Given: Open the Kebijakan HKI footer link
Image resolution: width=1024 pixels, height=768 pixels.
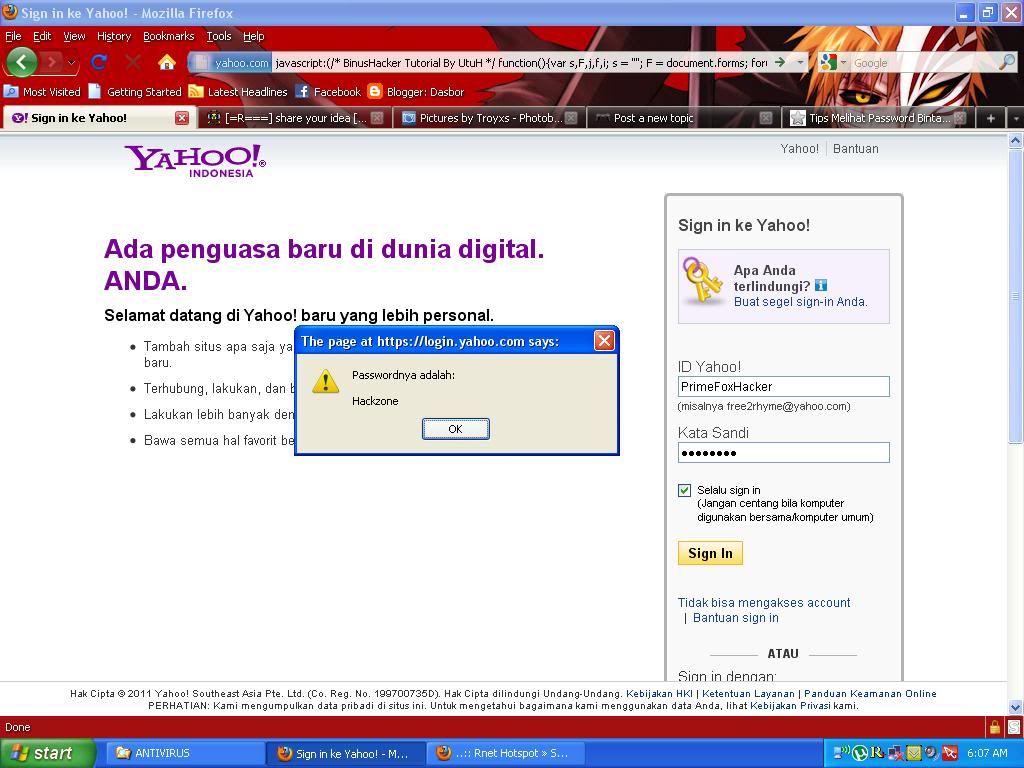Looking at the screenshot, I should tap(659, 694).
